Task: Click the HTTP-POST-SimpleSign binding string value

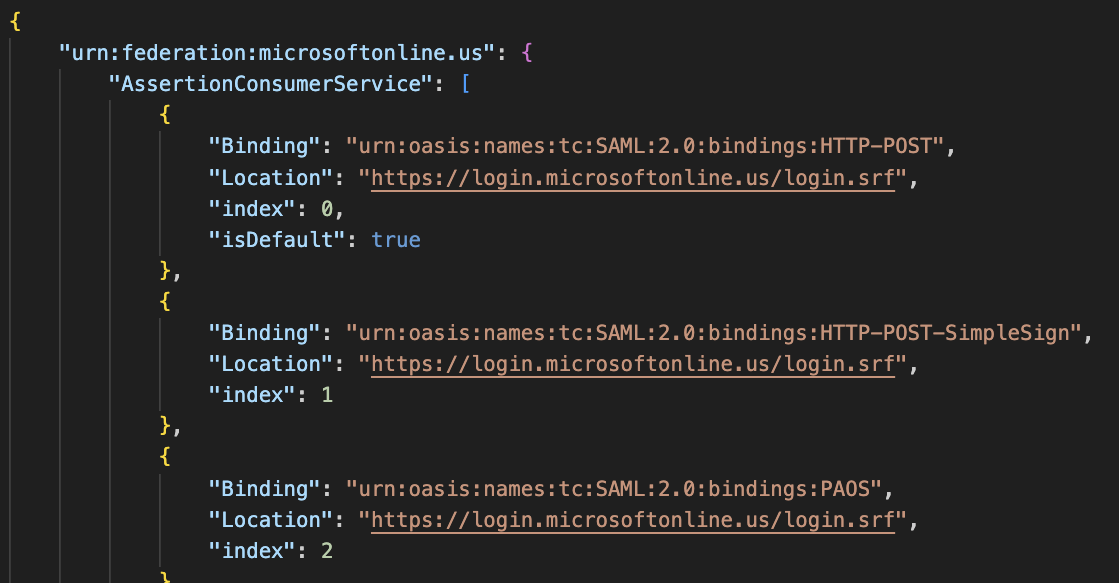Action: [x=714, y=333]
